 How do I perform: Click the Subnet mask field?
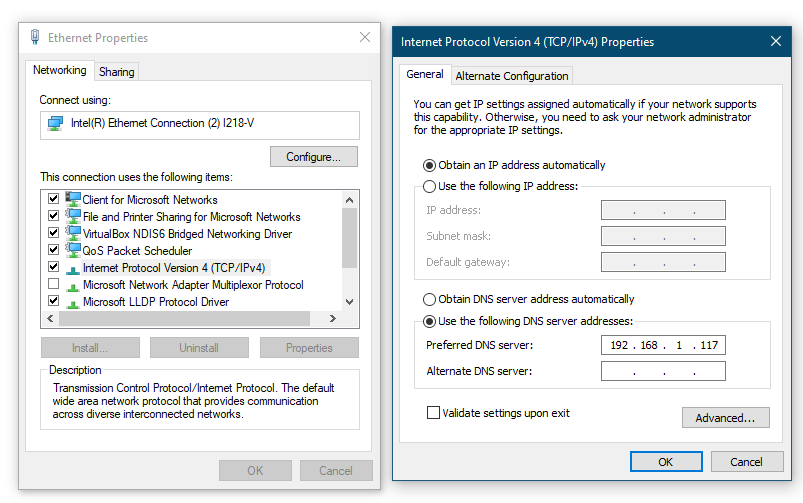click(x=663, y=236)
